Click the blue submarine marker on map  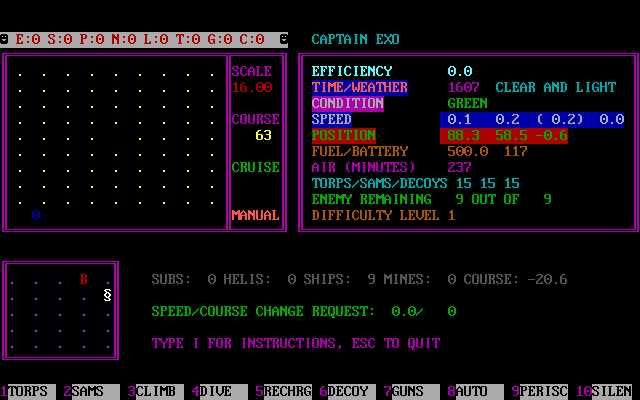tap(36, 215)
